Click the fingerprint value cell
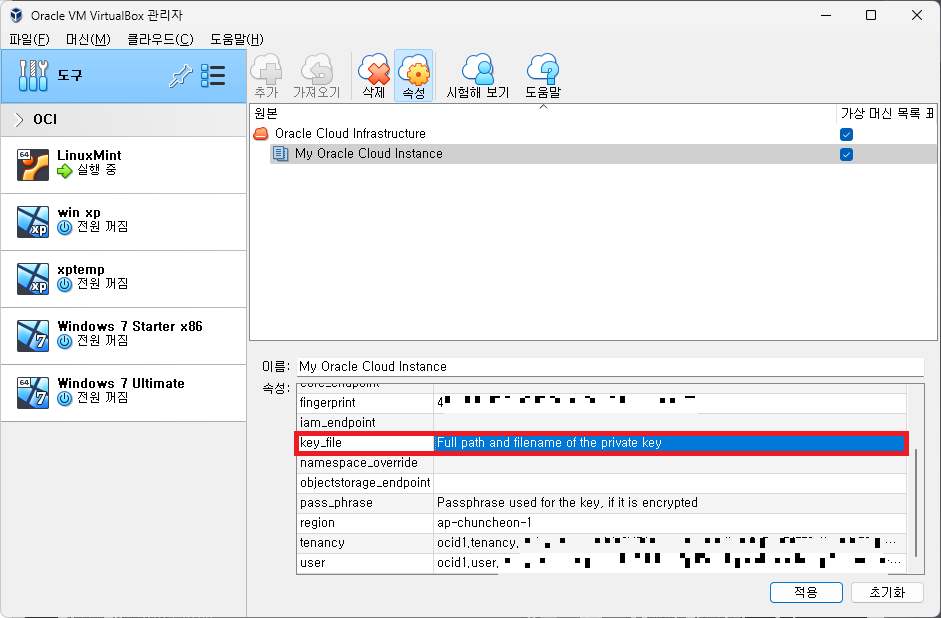 click(670, 403)
